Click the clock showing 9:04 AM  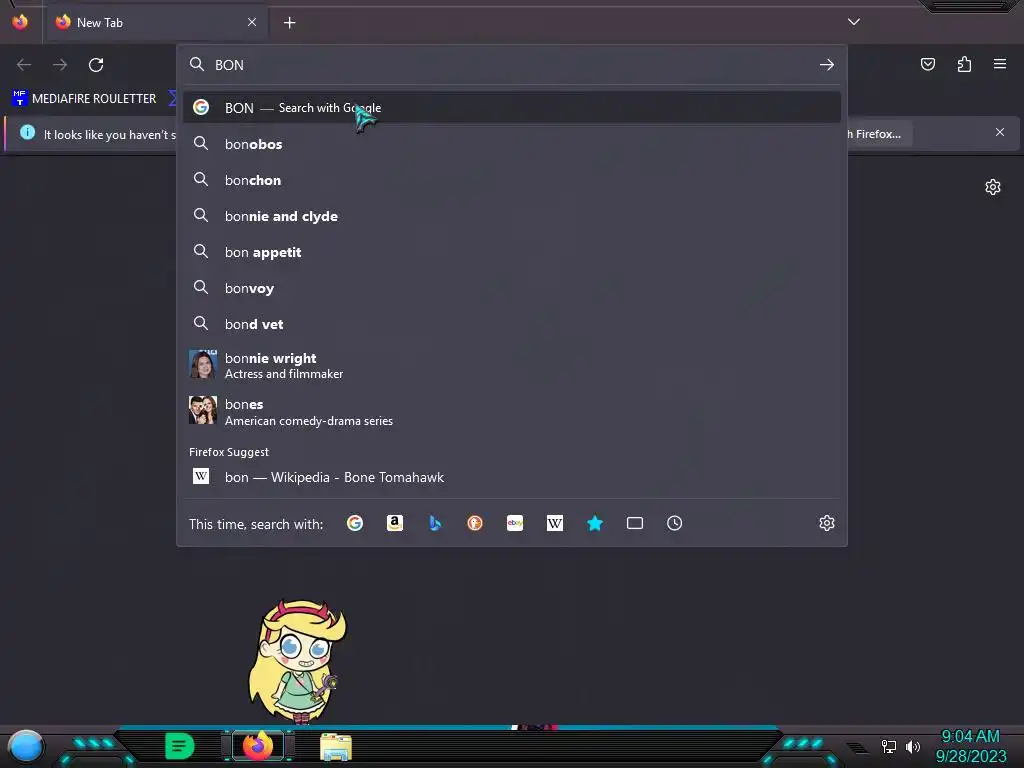pos(970,737)
